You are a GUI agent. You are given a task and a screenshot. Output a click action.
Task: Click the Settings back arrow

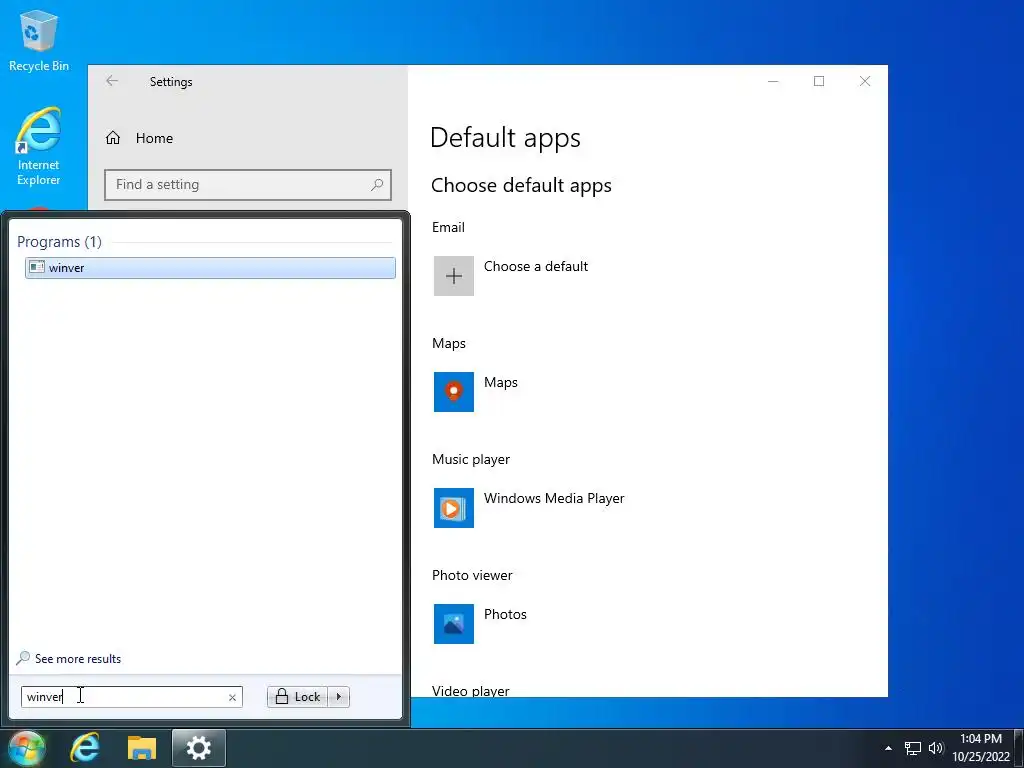point(112,81)
